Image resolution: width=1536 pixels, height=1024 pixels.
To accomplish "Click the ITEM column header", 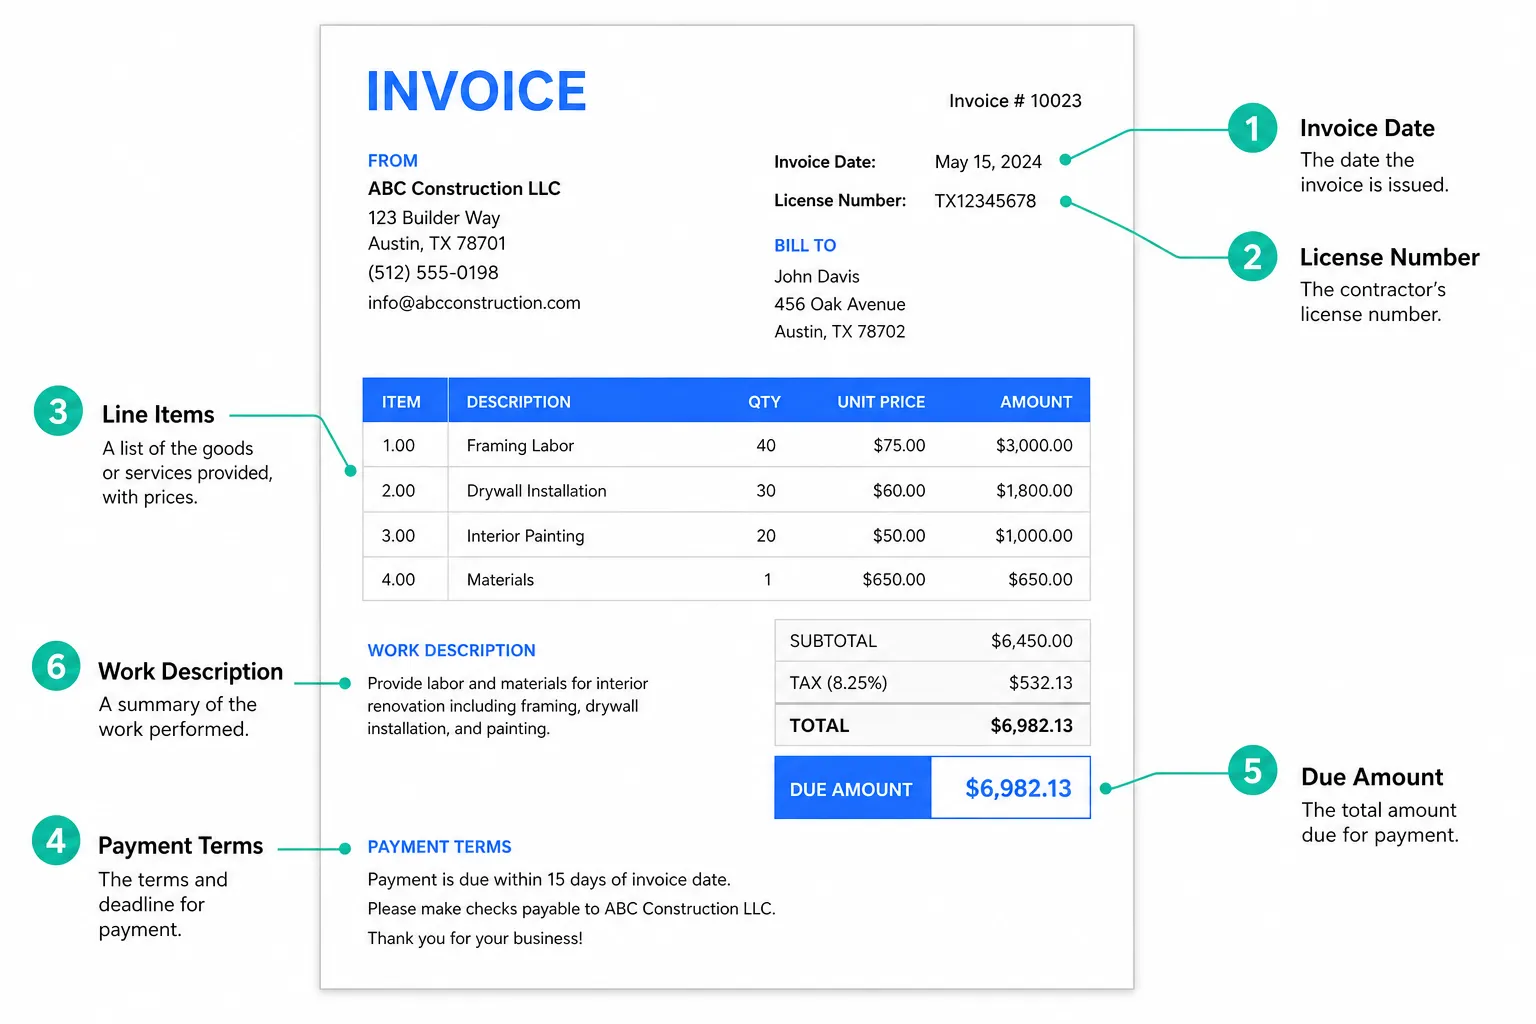I will (401, 402).
